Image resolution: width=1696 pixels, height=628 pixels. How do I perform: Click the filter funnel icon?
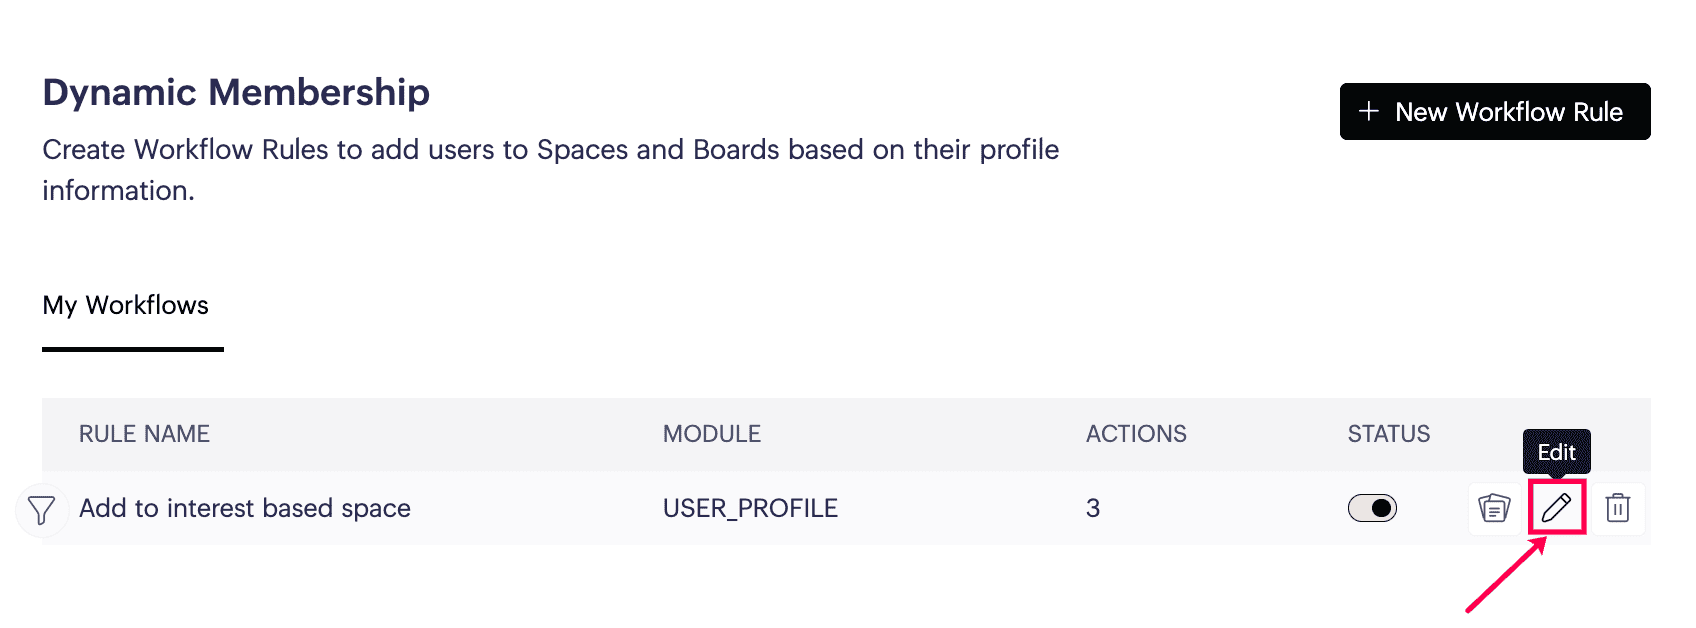41,510
